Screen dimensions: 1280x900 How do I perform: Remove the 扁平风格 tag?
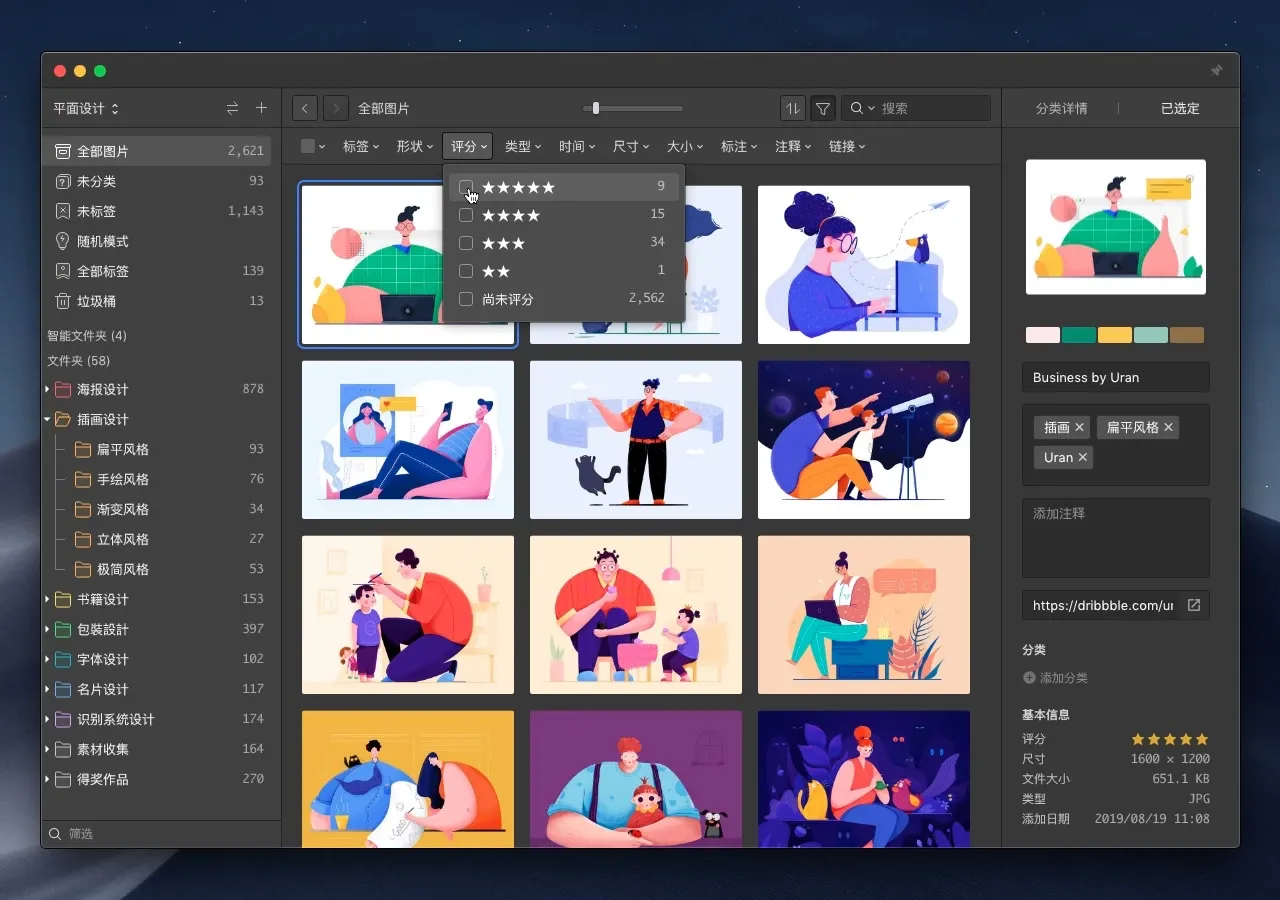[1168, 427]
